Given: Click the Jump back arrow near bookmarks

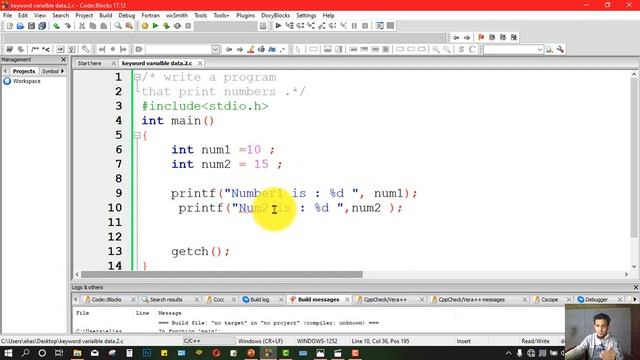Looking at the screenshot, I should (x=456, y=37).
